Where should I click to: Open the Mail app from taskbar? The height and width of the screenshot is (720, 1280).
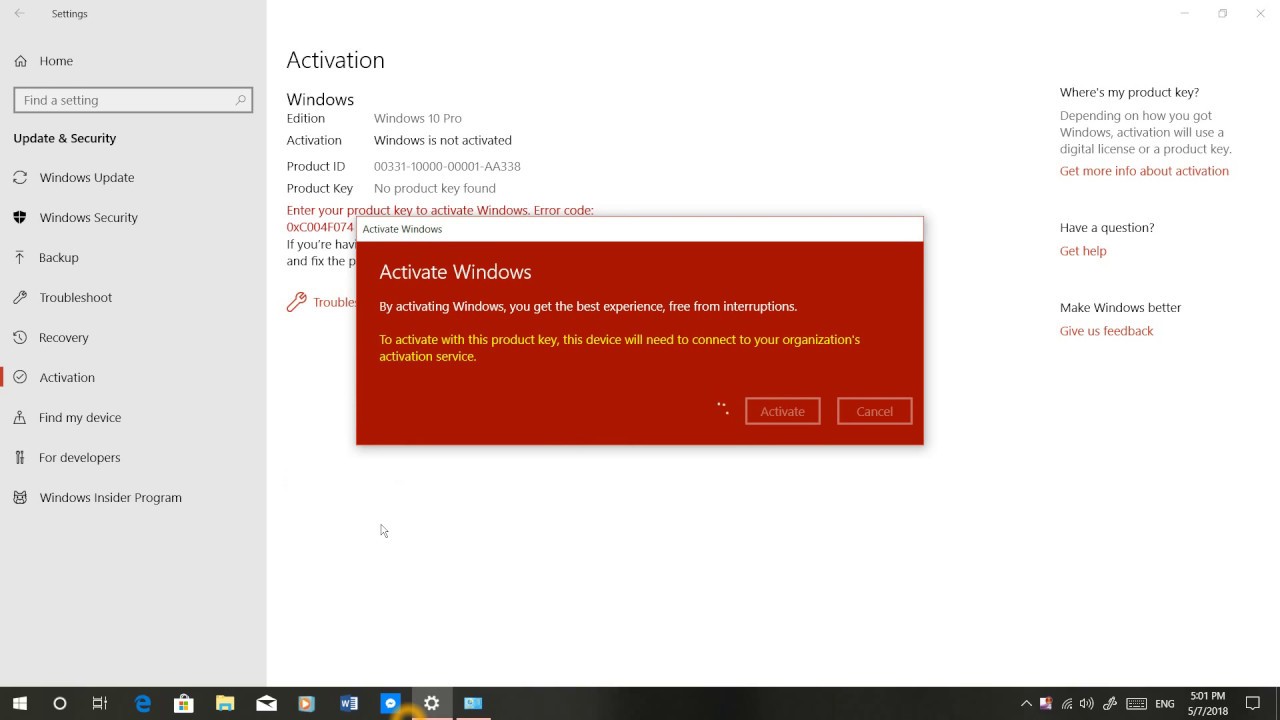tap(266, 704)
